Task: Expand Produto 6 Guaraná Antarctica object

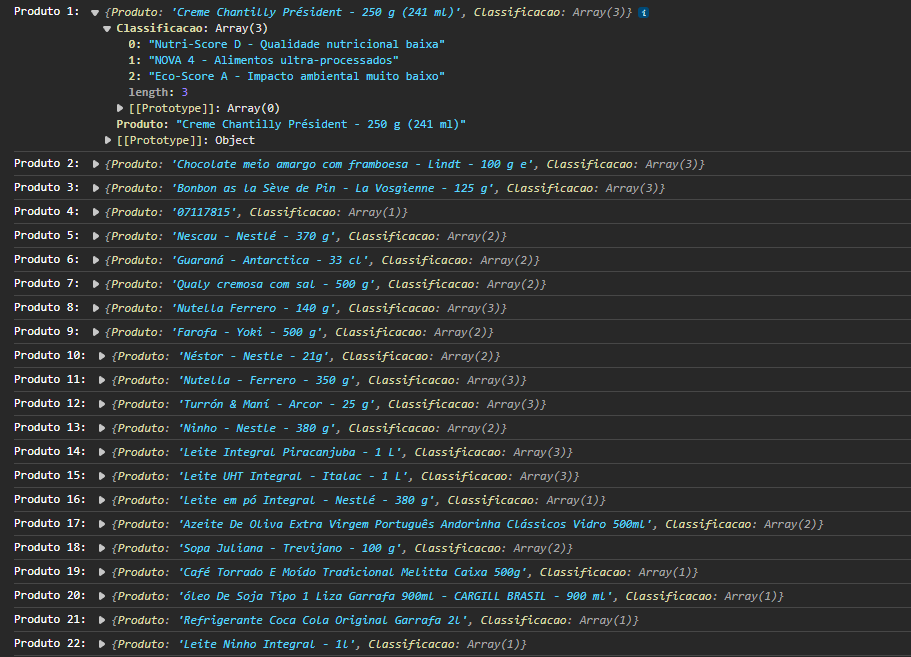Action: pyautogui.click(x=96, y=260)
